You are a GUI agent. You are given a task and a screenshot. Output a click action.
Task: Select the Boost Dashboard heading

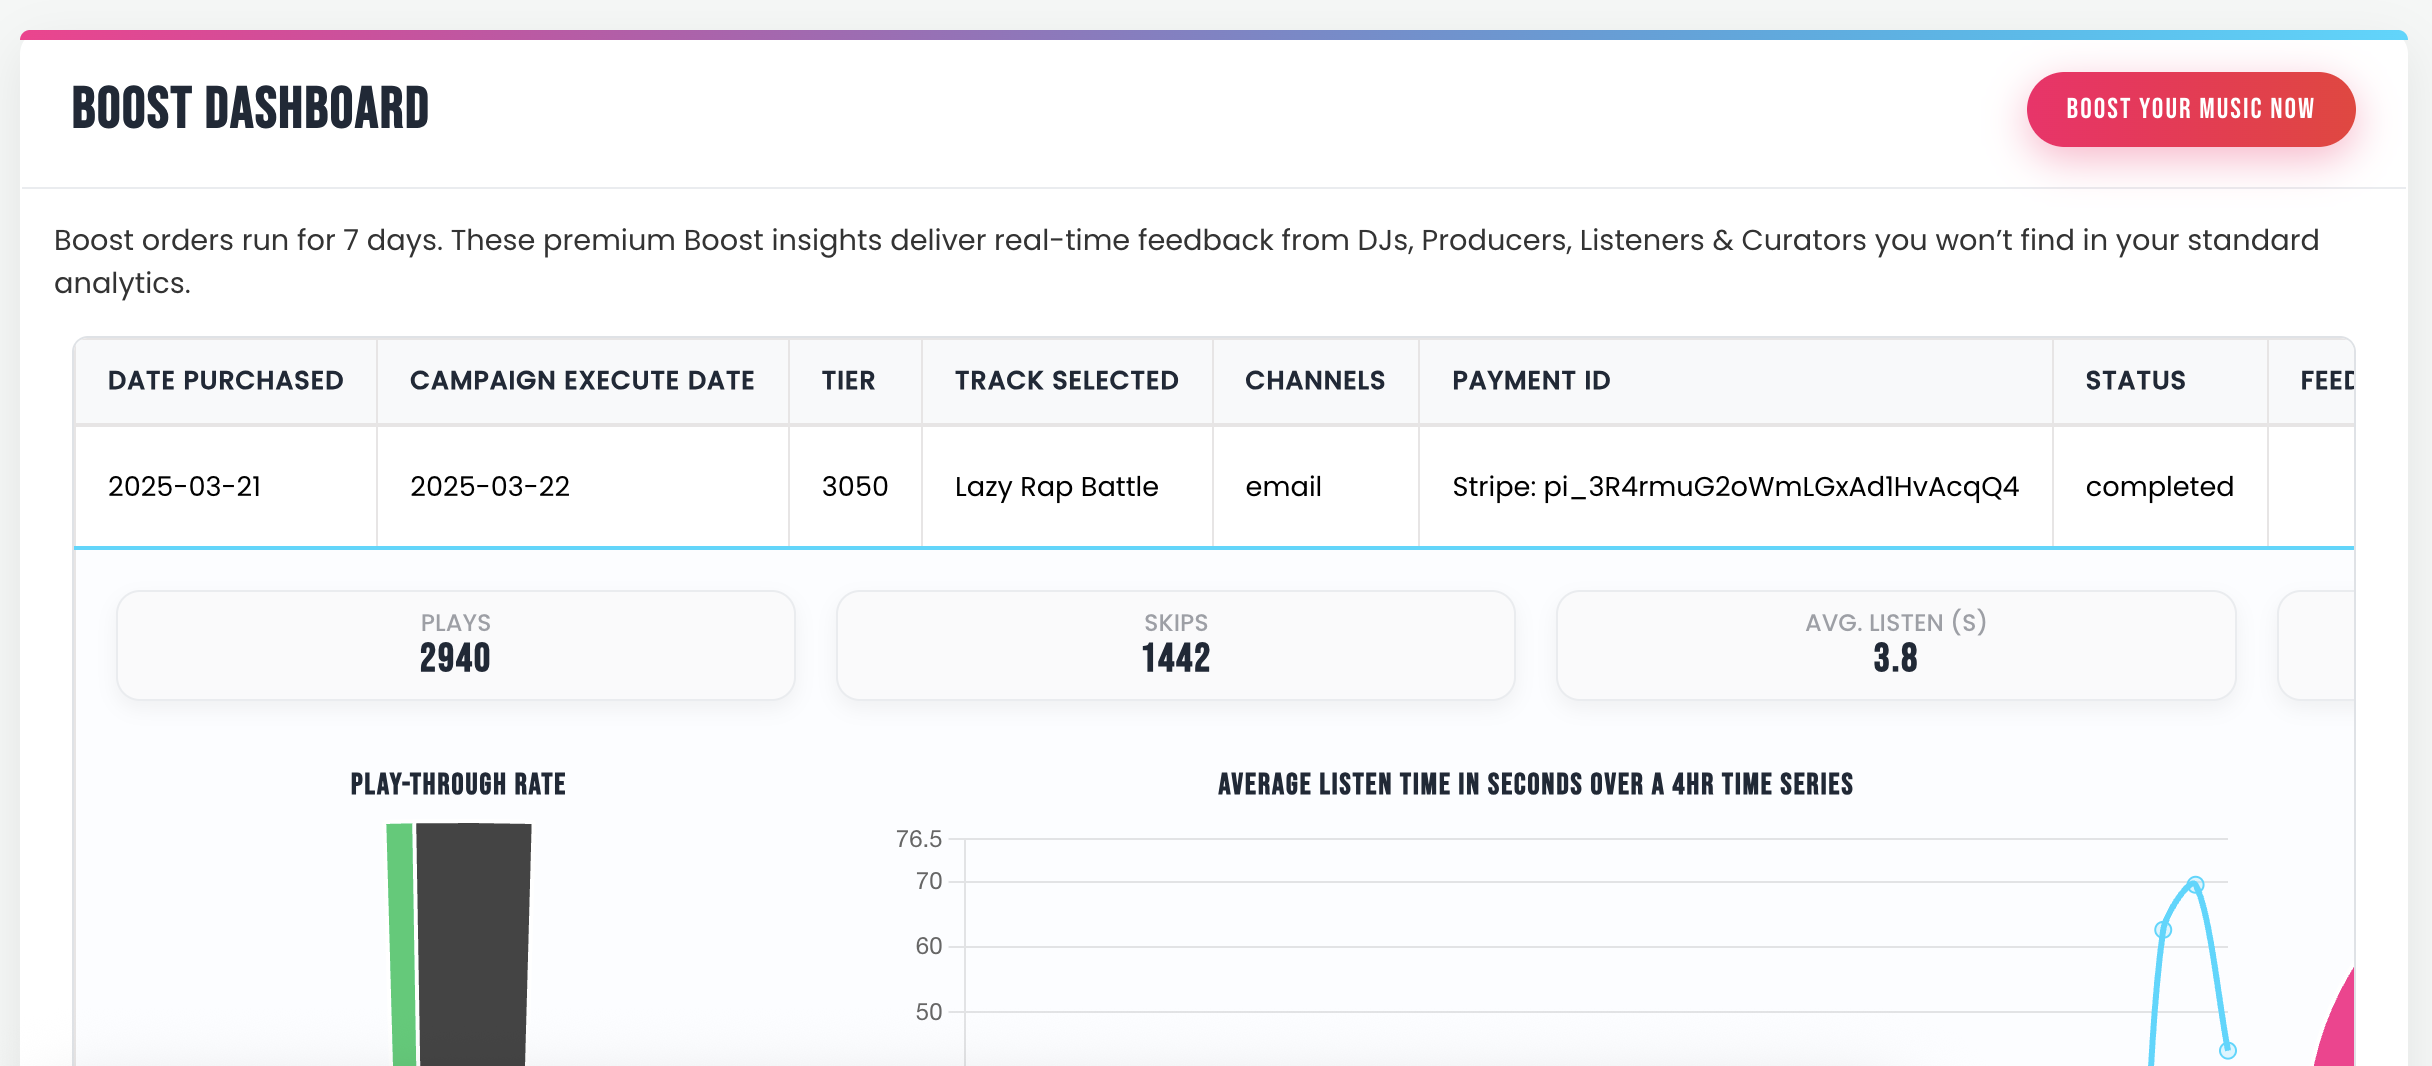point(250,108)
